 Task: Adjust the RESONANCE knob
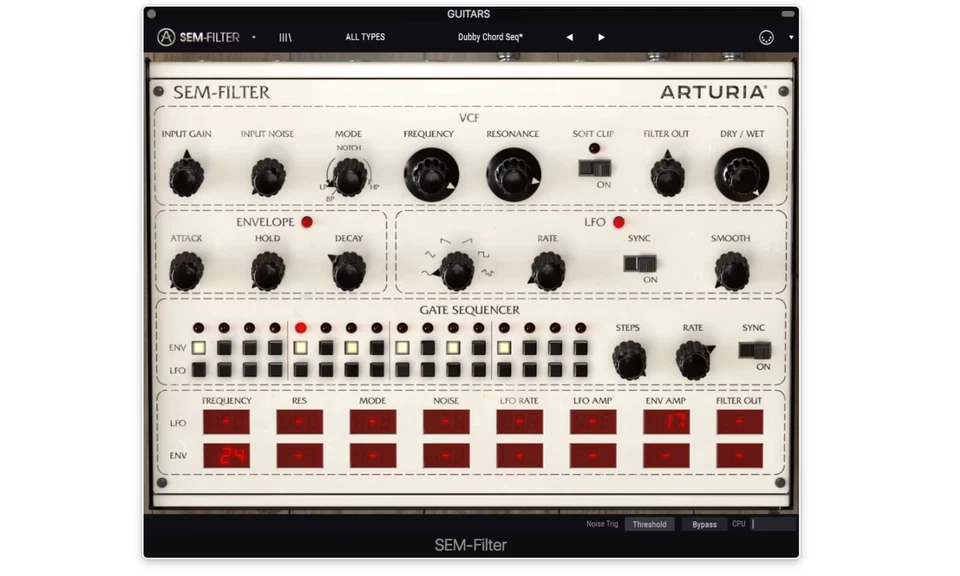click(x=512, y=172)
